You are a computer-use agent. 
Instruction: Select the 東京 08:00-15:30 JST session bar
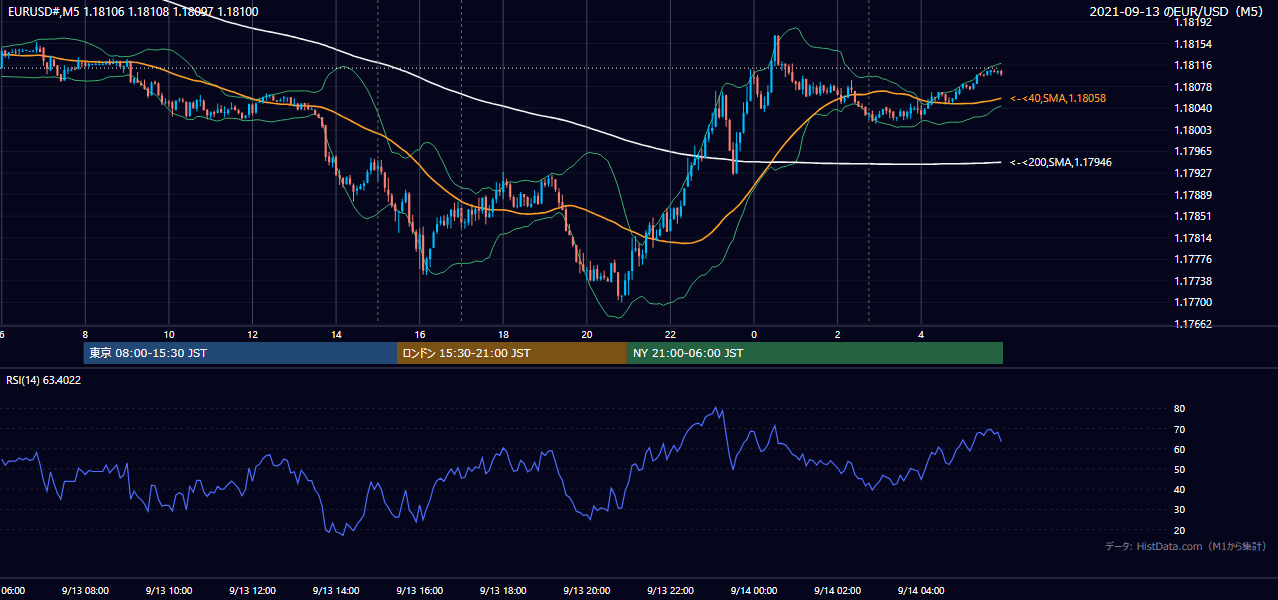240,353
